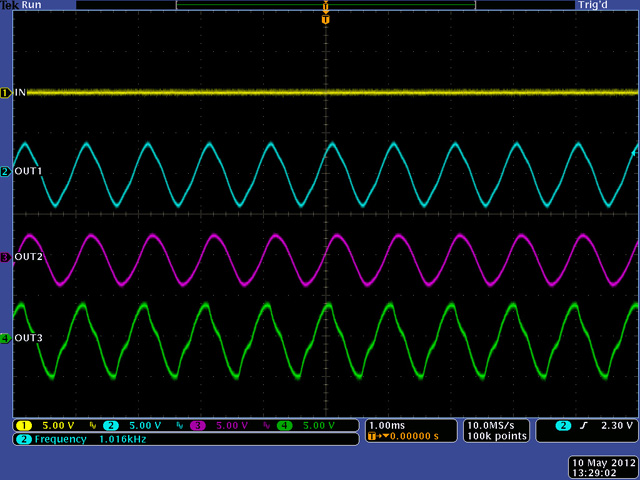This screenshot has height=480, width=640.
Task: Open the 2.30 V trigger level readout
Action: (614, 426)
